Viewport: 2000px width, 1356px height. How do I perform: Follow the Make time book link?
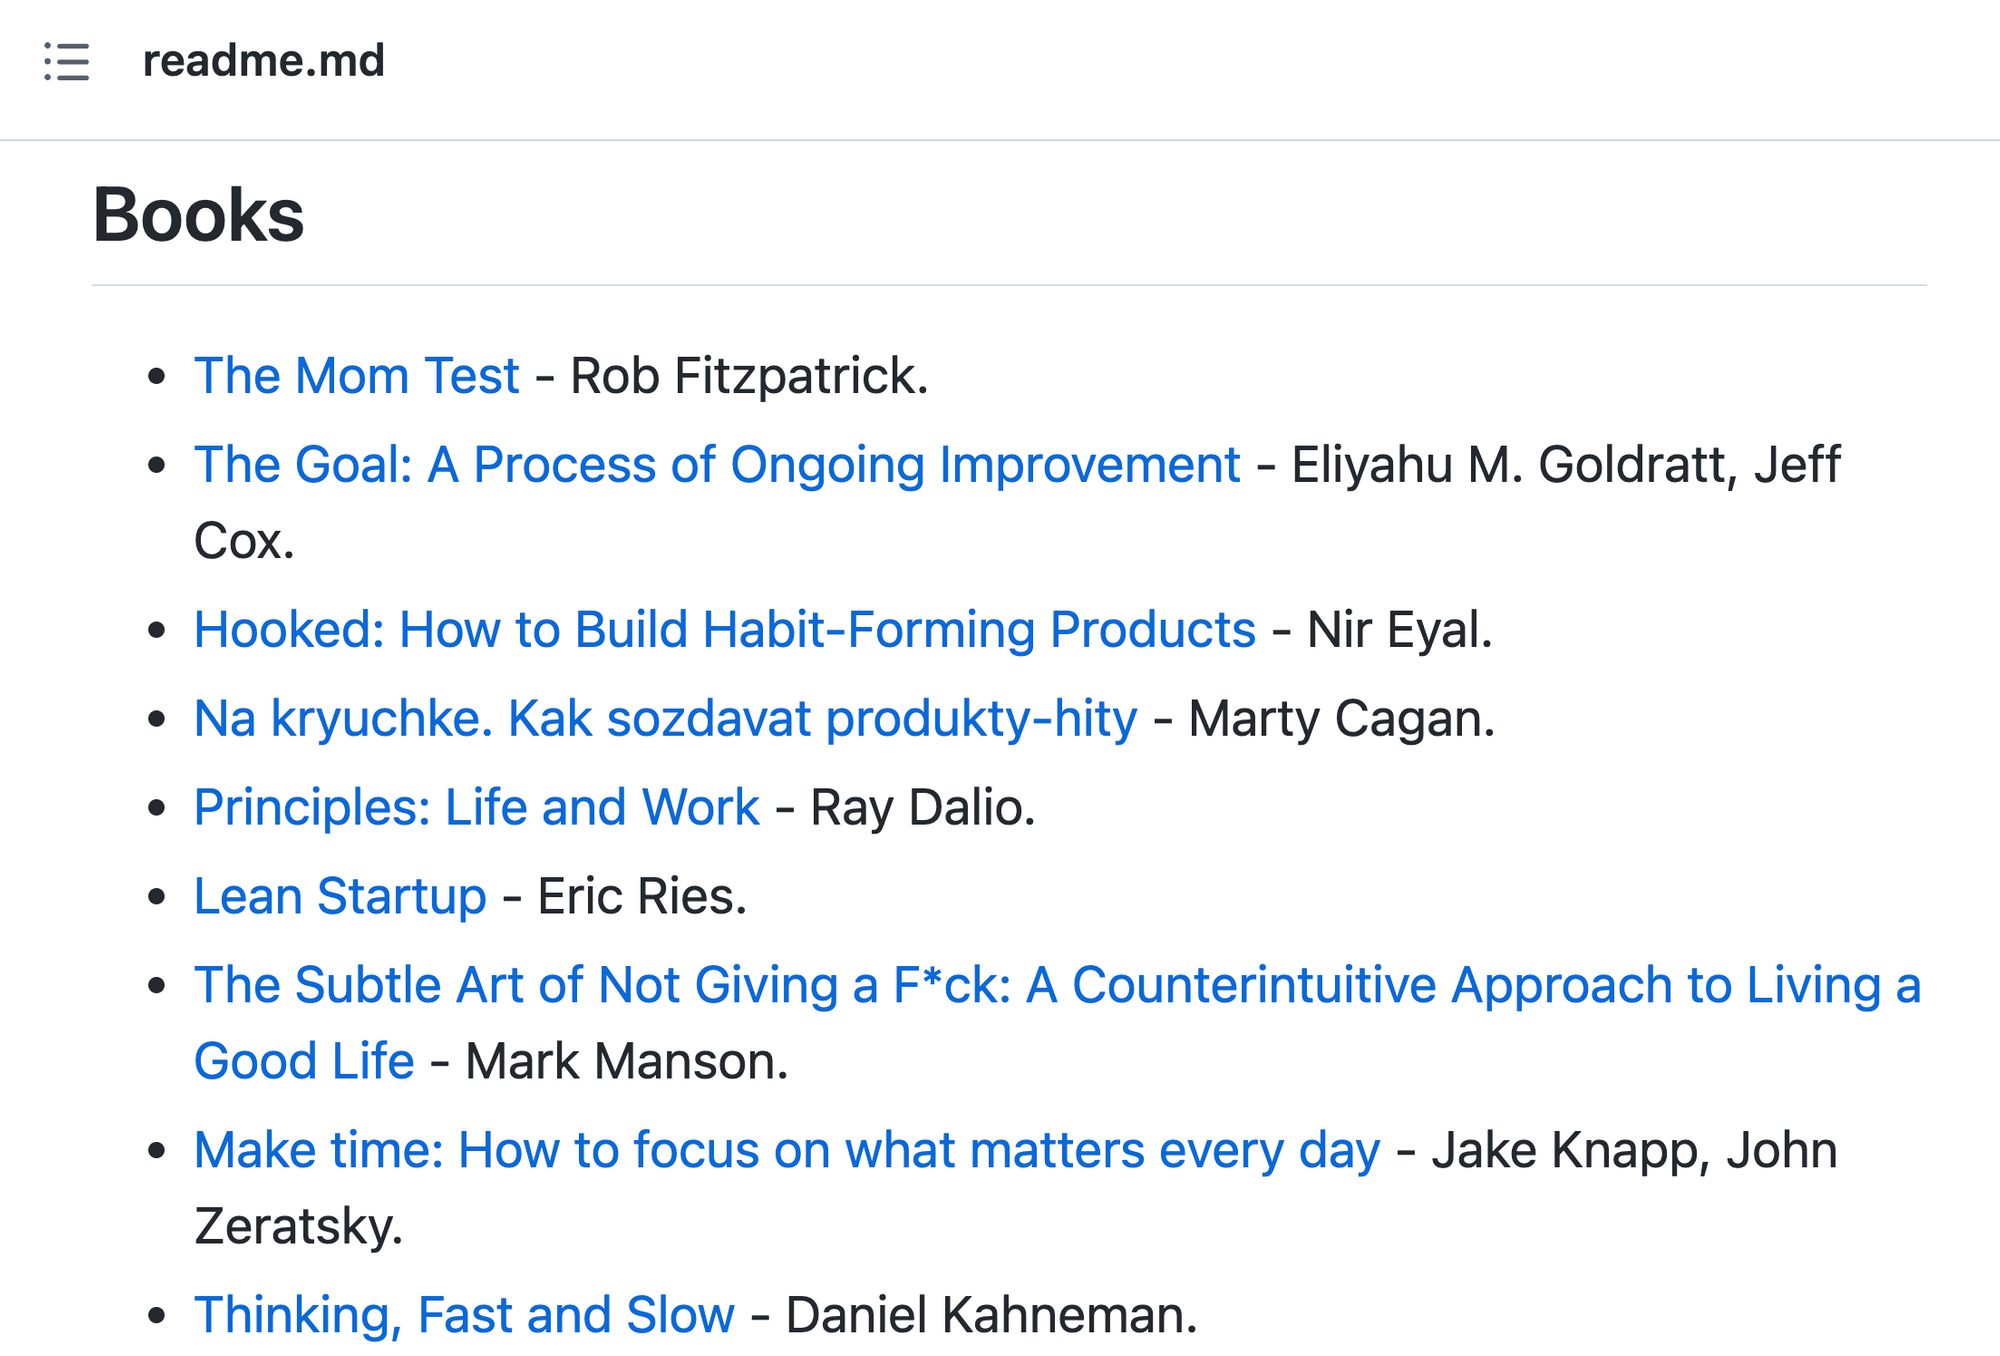[786, 1150]
